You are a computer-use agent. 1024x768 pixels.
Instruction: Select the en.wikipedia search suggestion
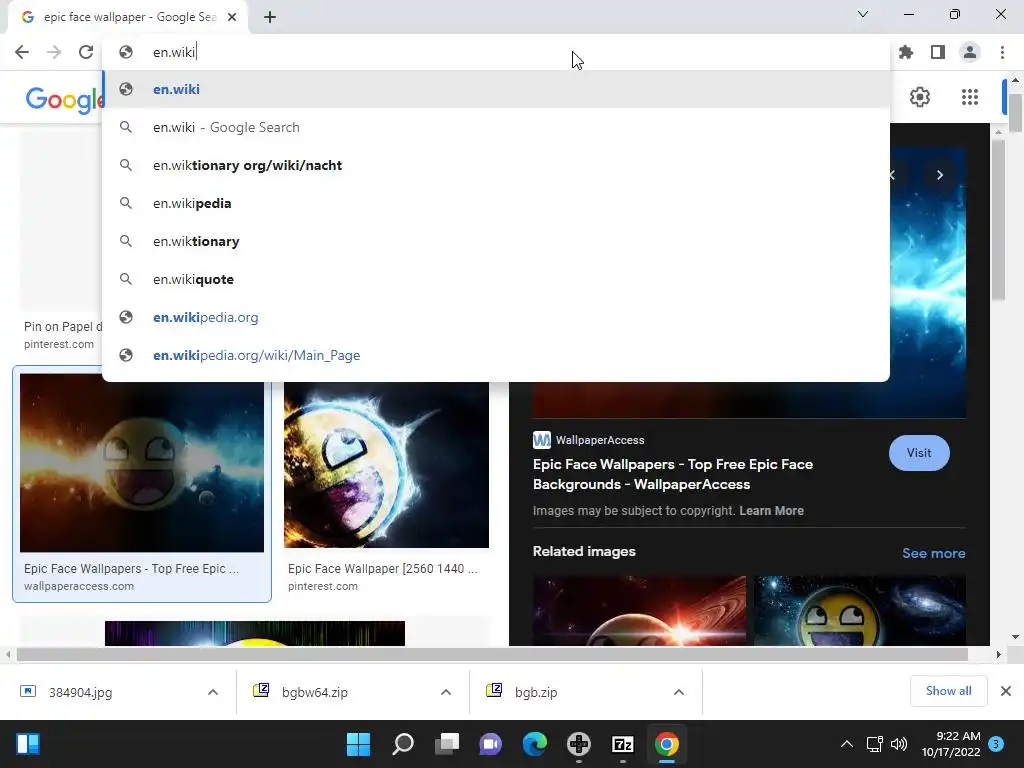click(x=496, y=203)
